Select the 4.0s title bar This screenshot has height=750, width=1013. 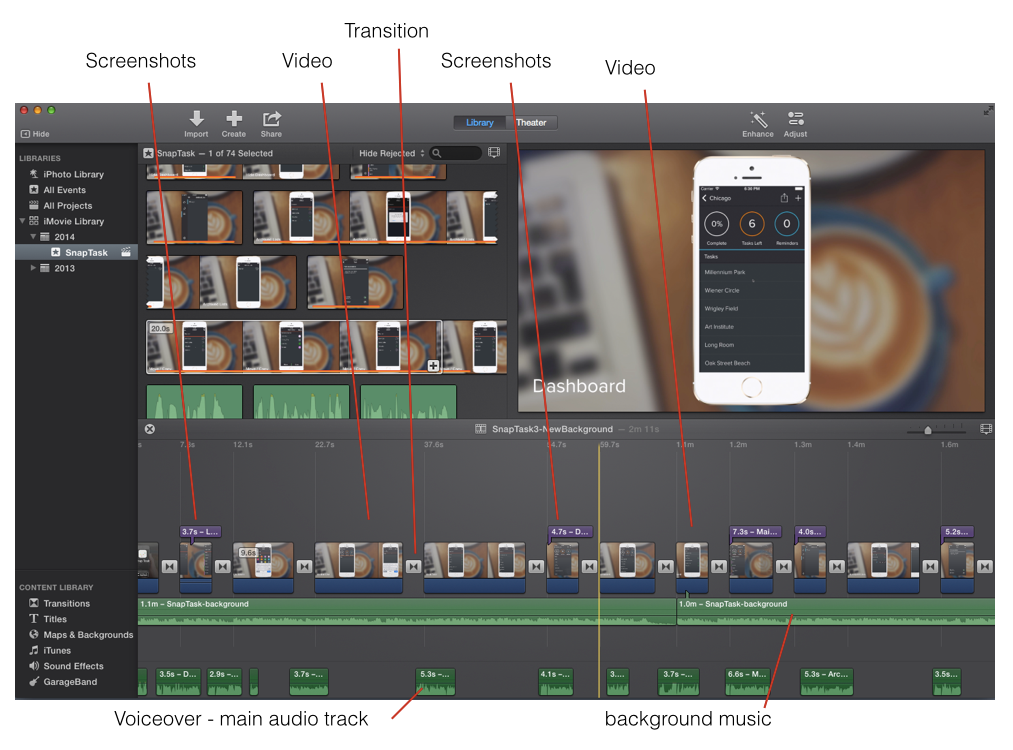(810, 532)
